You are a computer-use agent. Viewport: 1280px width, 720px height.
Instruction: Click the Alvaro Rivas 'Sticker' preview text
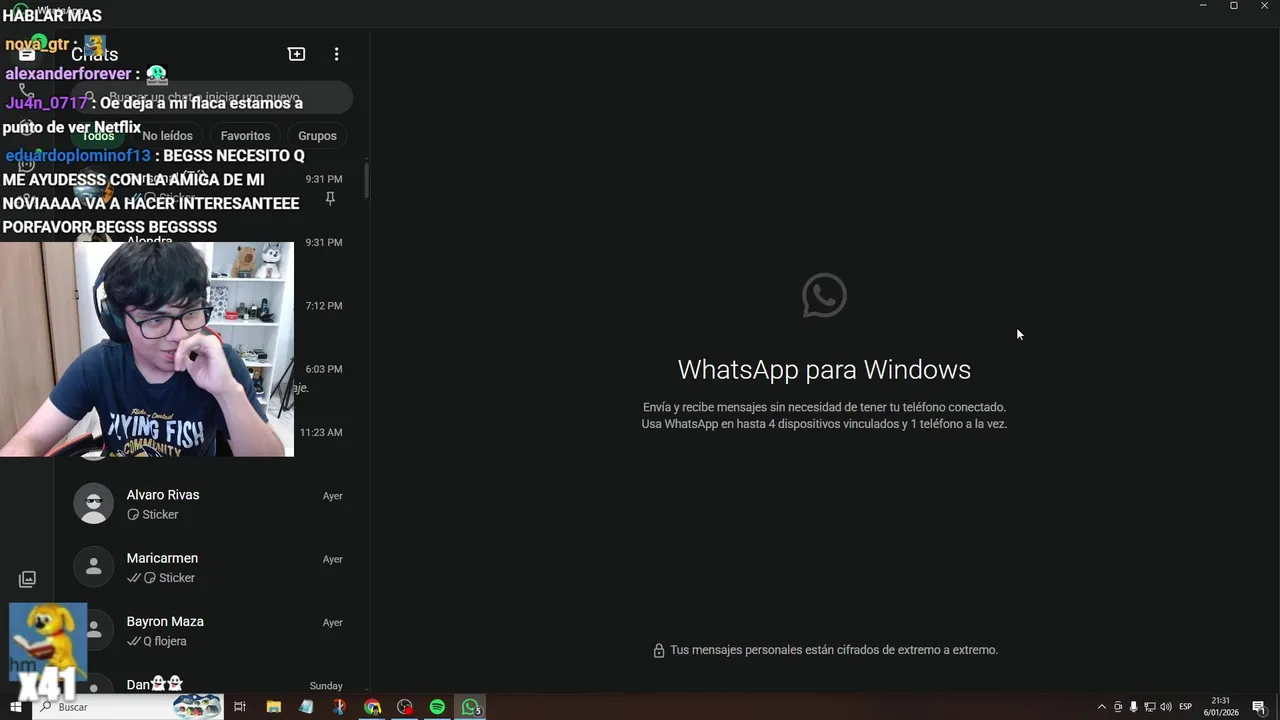160,515
